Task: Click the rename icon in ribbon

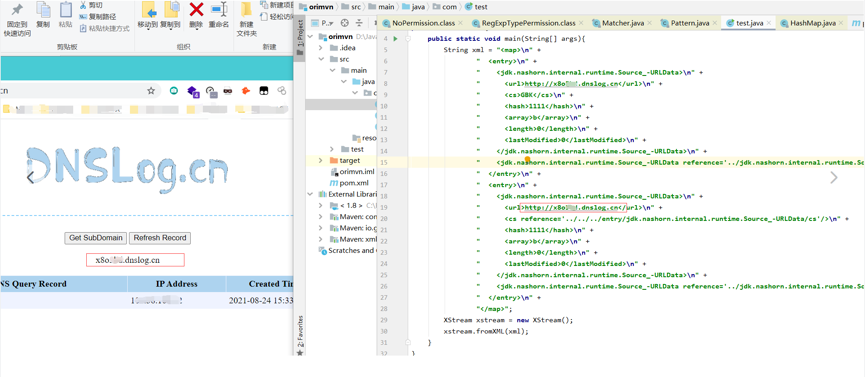Action: pyautogui.click(x=219, y=9)
